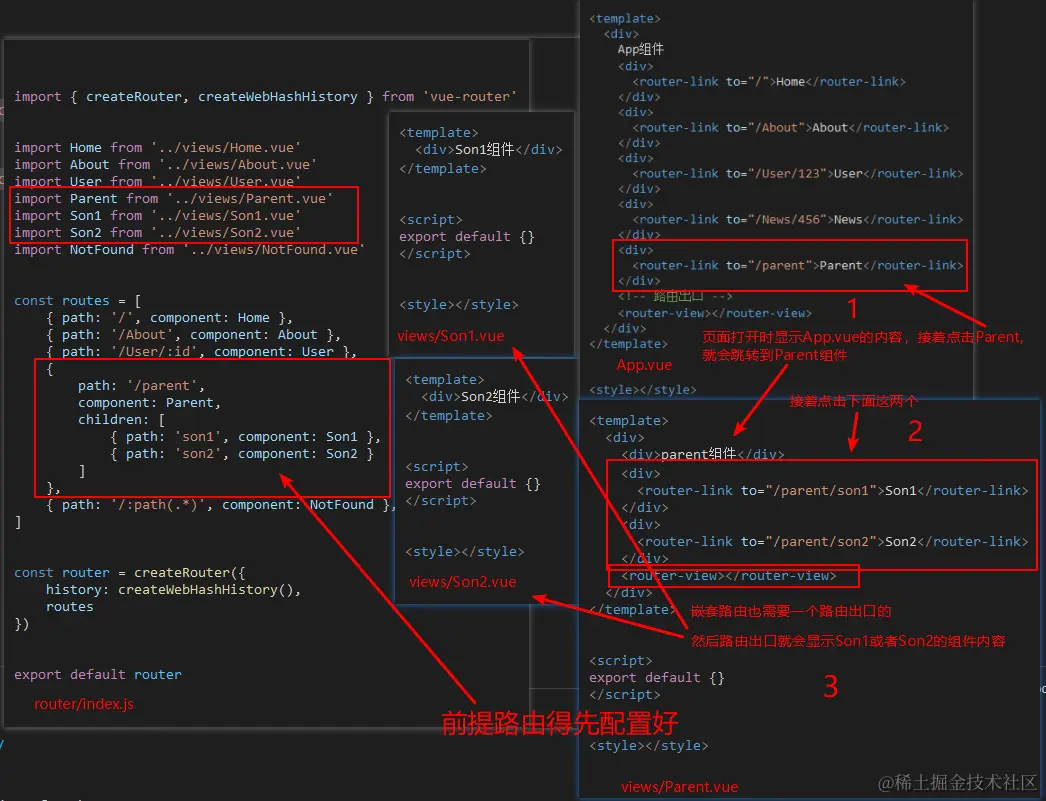The image size is (1046, 801).
Task: Click the <style></style> line below the App.vue template
Action: point(642,389)
